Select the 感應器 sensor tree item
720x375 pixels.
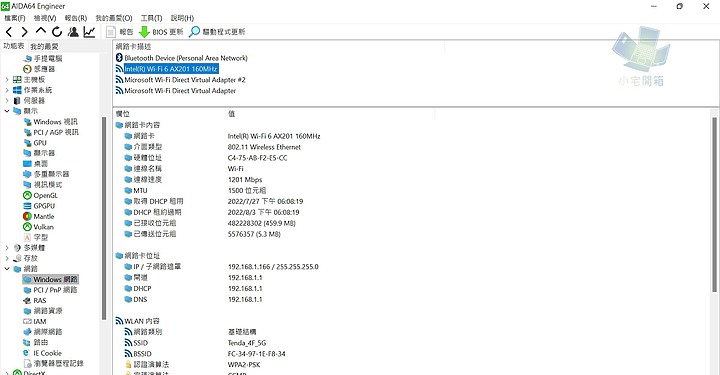click(39, 69)
